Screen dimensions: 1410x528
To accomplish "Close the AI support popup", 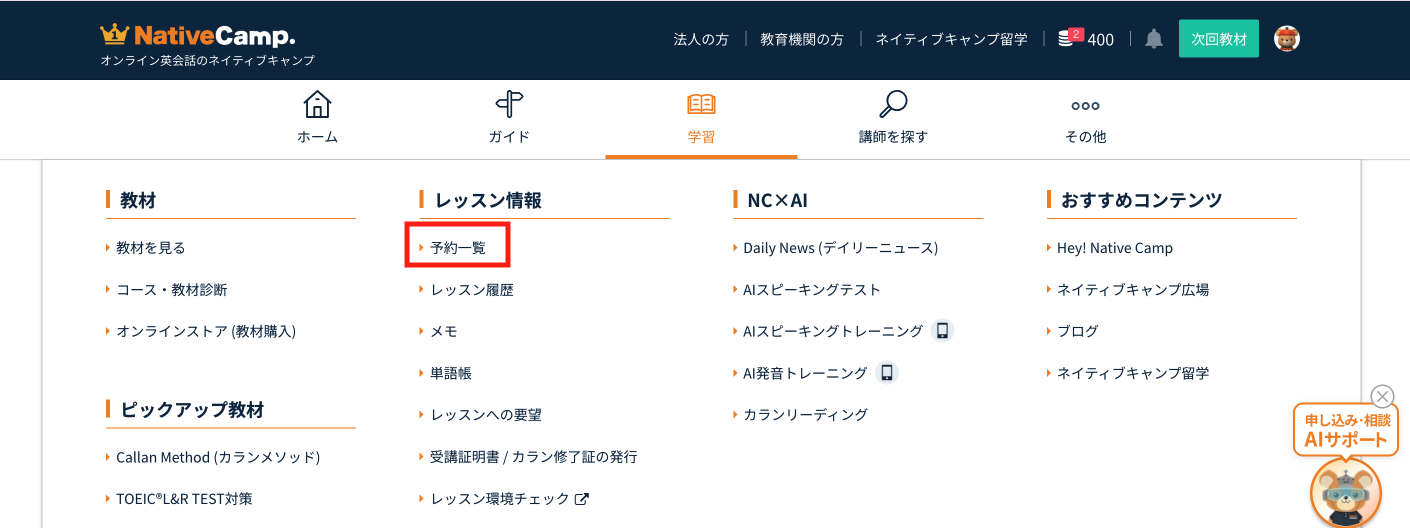I will [1382, 396].
